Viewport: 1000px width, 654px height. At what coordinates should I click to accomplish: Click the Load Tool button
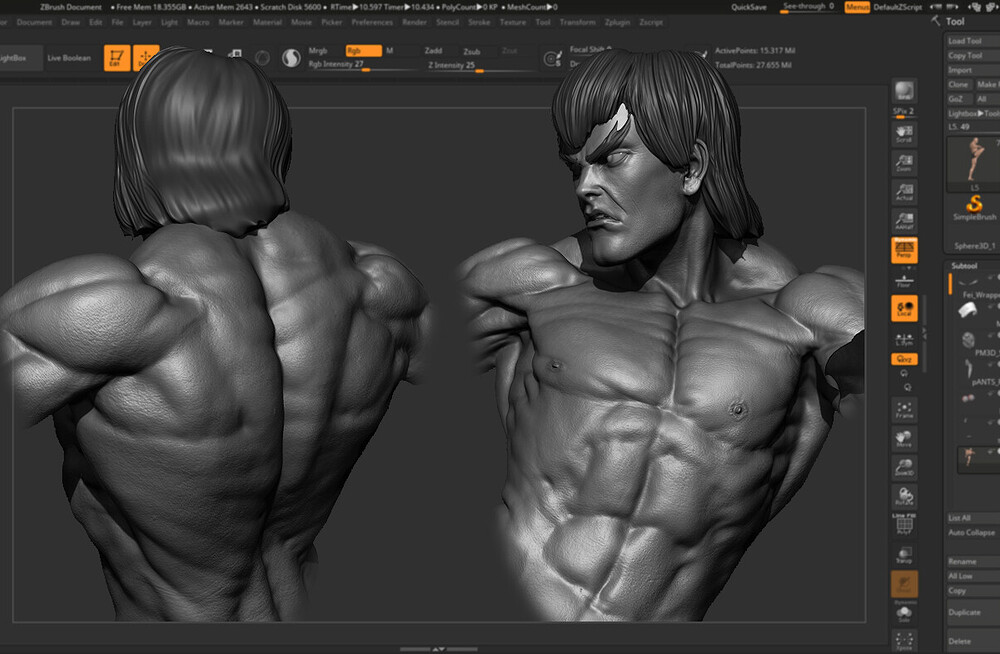coord(972,40)
